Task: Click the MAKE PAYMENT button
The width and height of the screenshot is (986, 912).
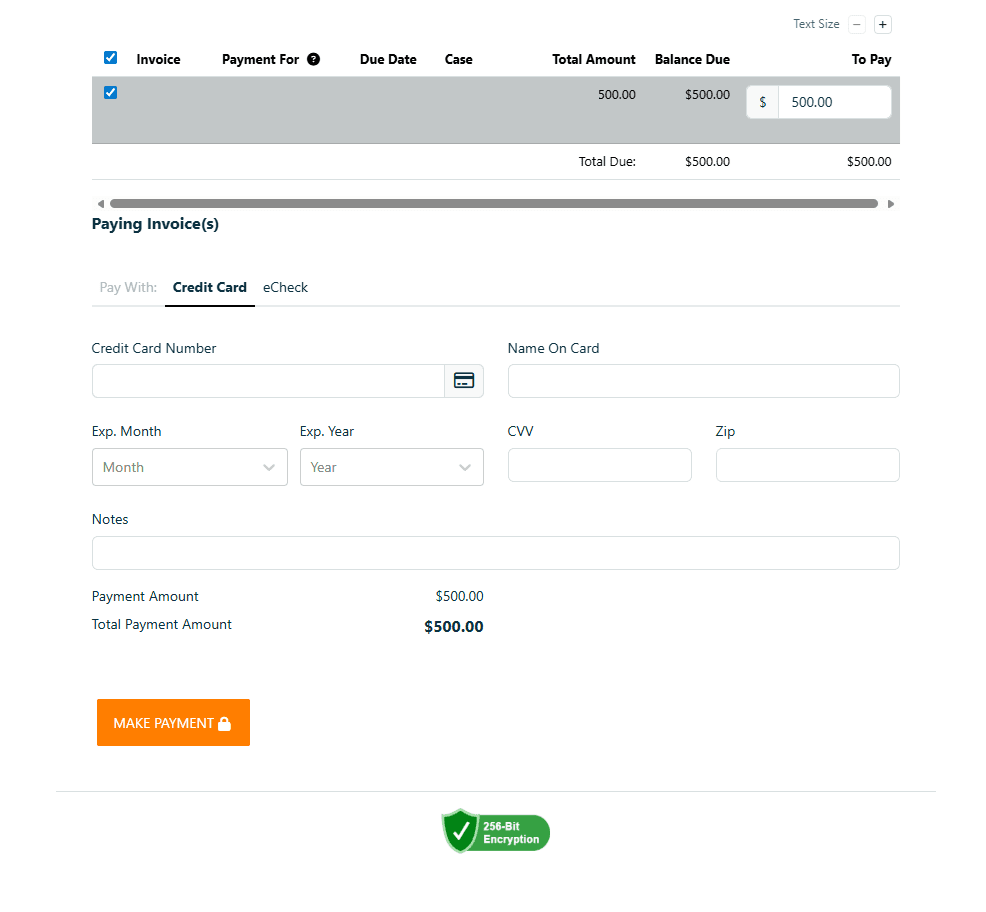Action: pyautogui.click(x=173, y=722)
